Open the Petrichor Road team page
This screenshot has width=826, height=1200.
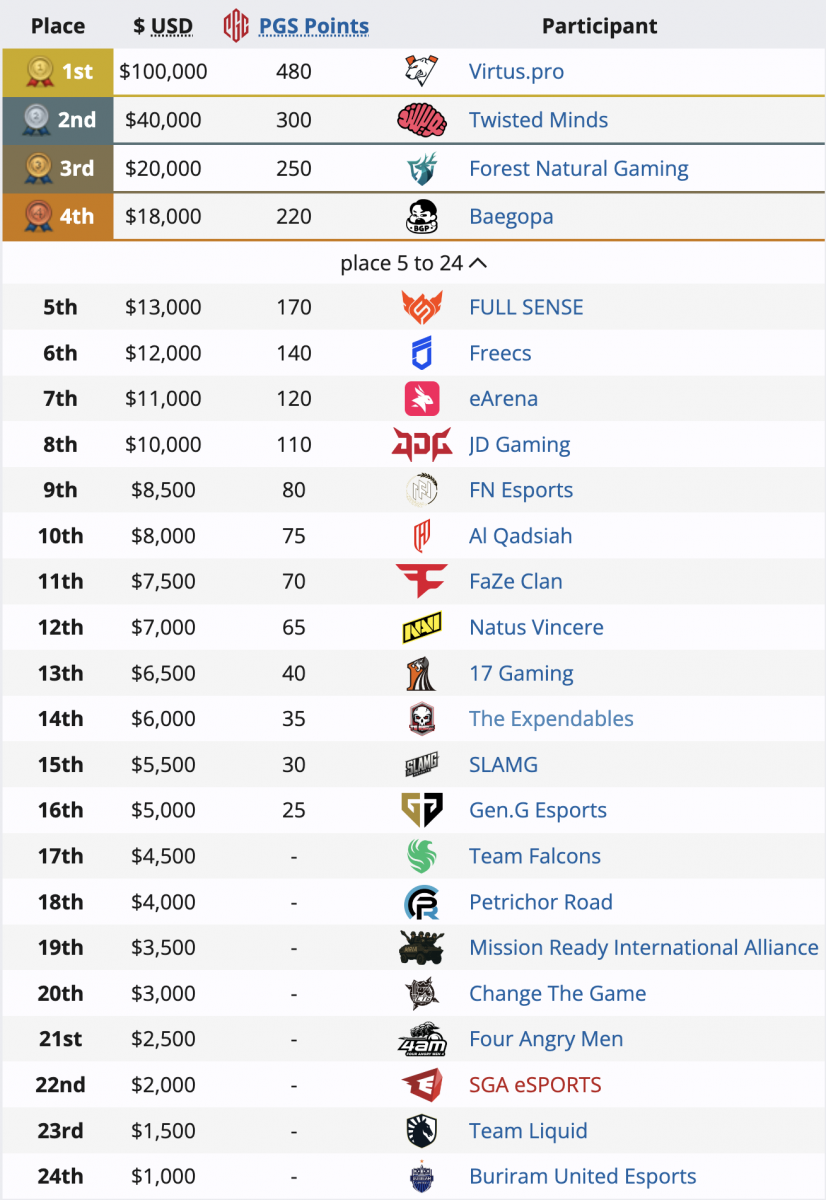pos(540,902)
